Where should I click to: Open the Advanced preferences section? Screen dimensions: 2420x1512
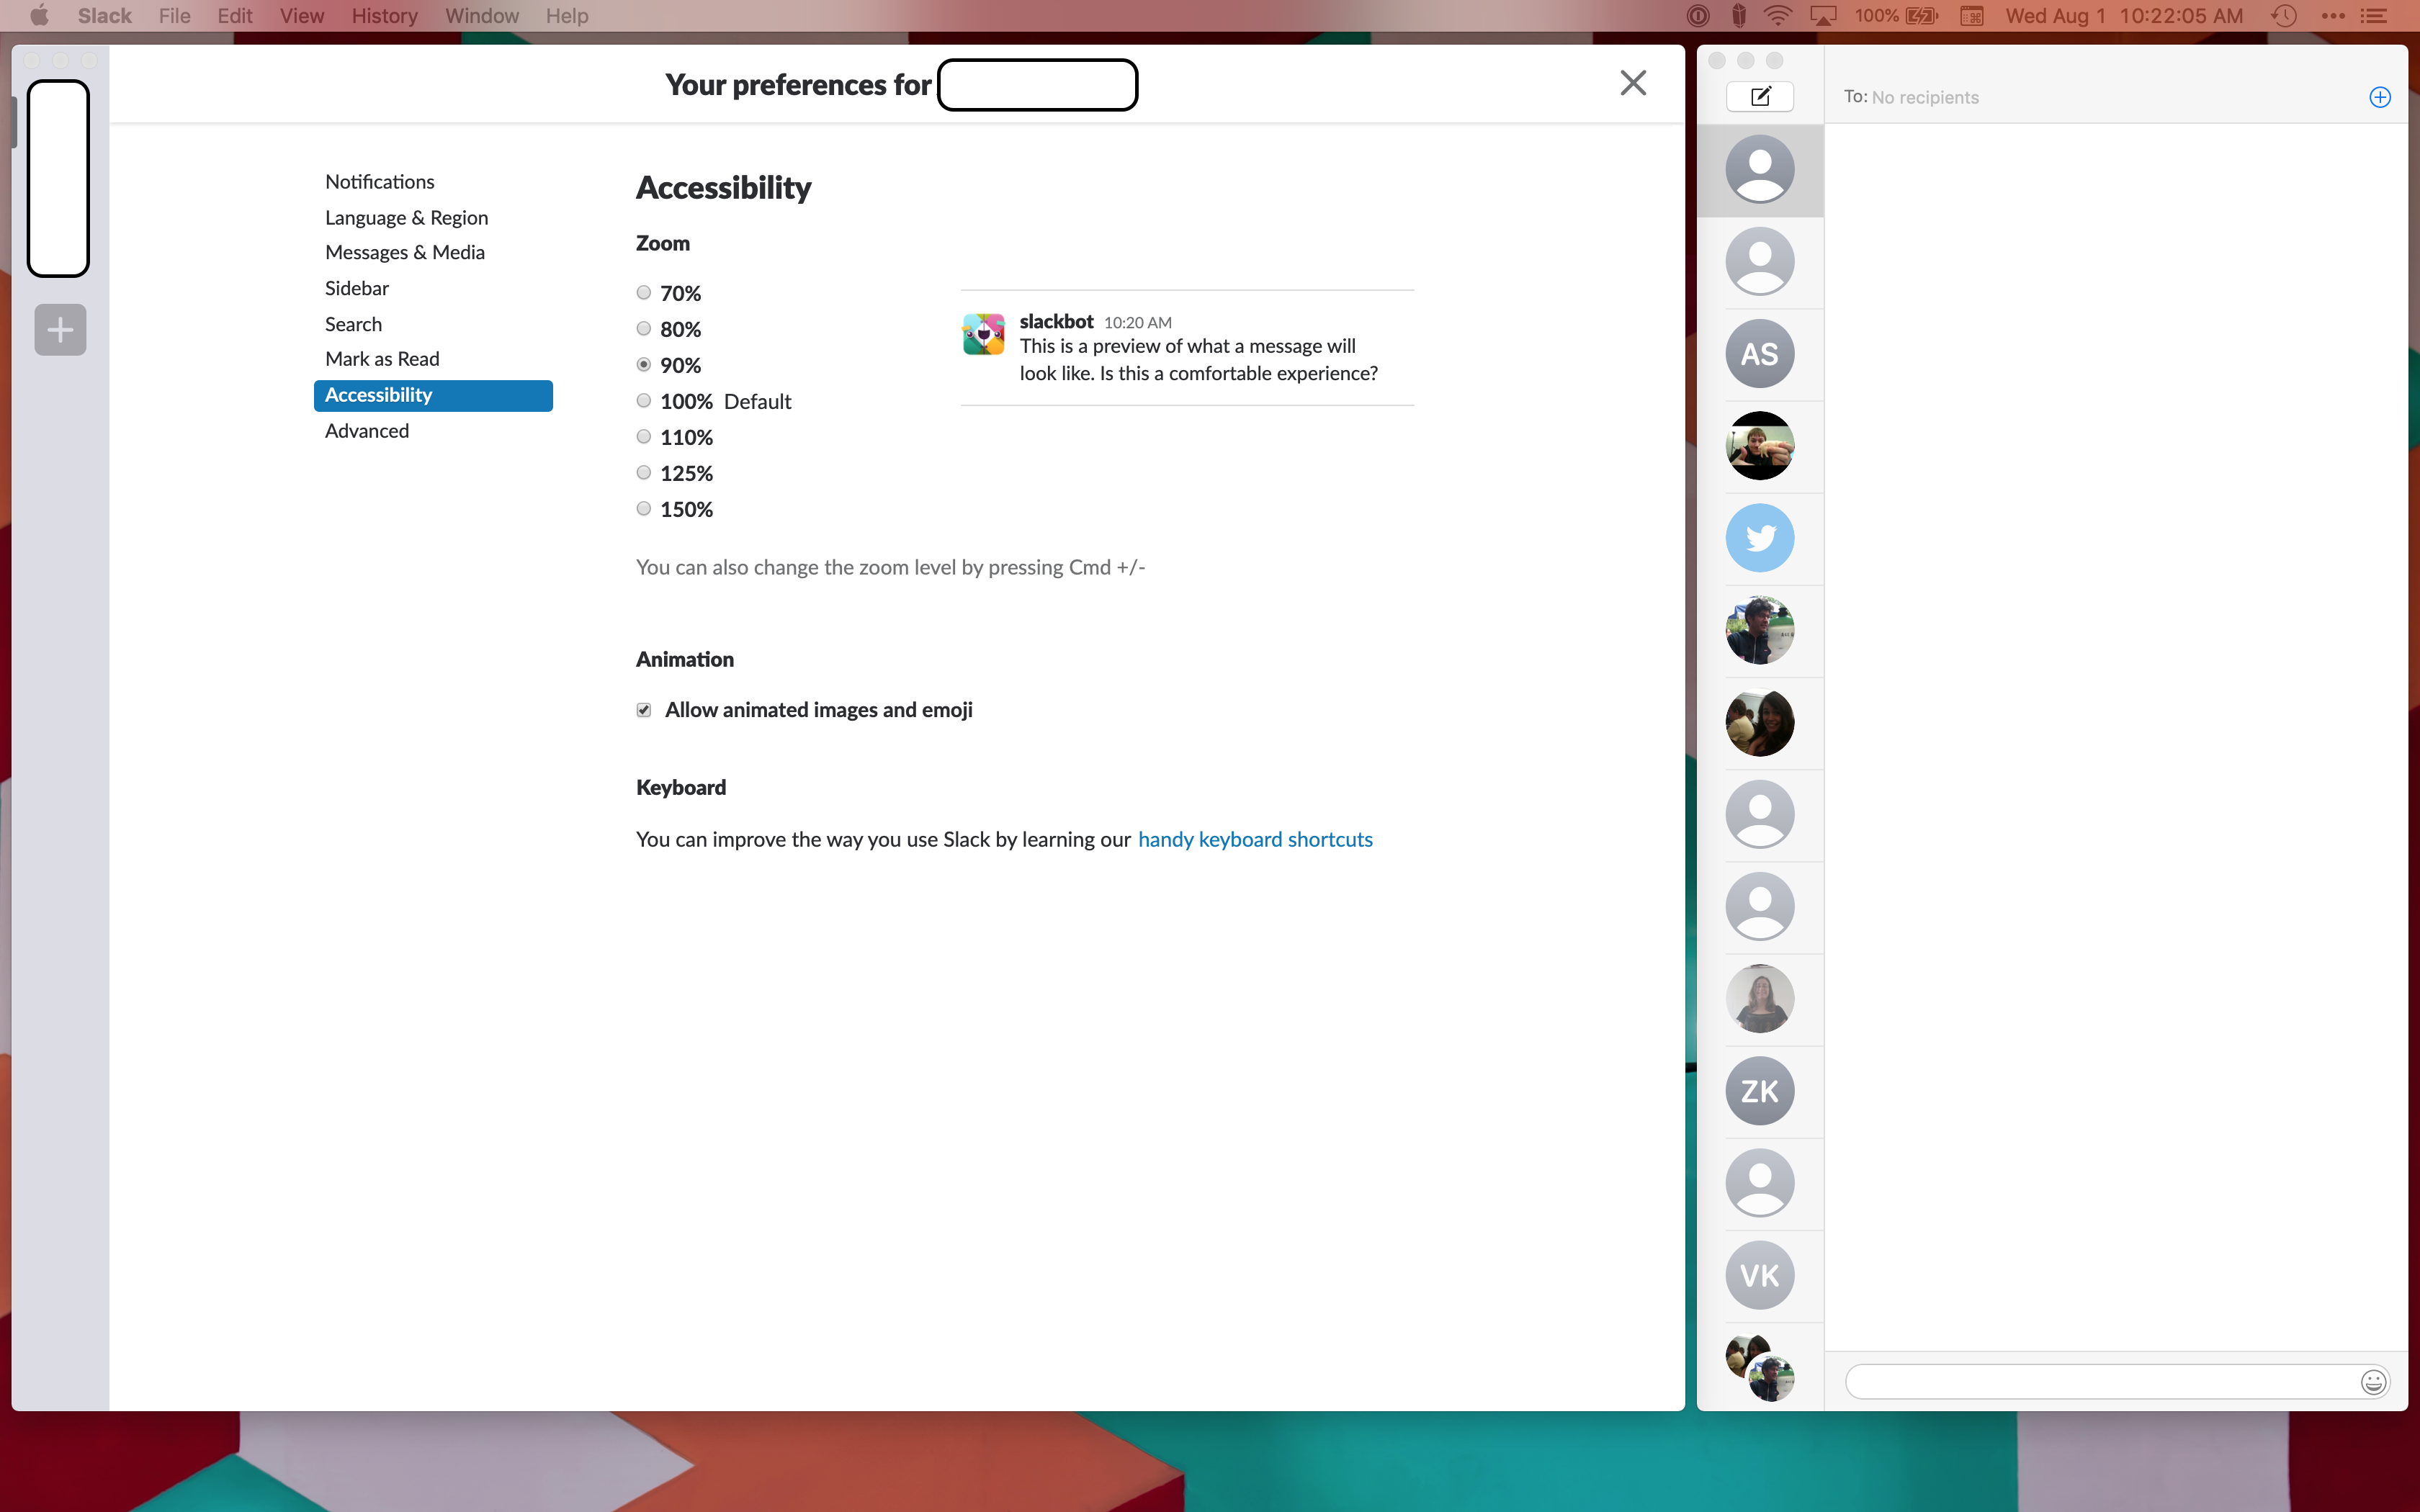point(366,430)
